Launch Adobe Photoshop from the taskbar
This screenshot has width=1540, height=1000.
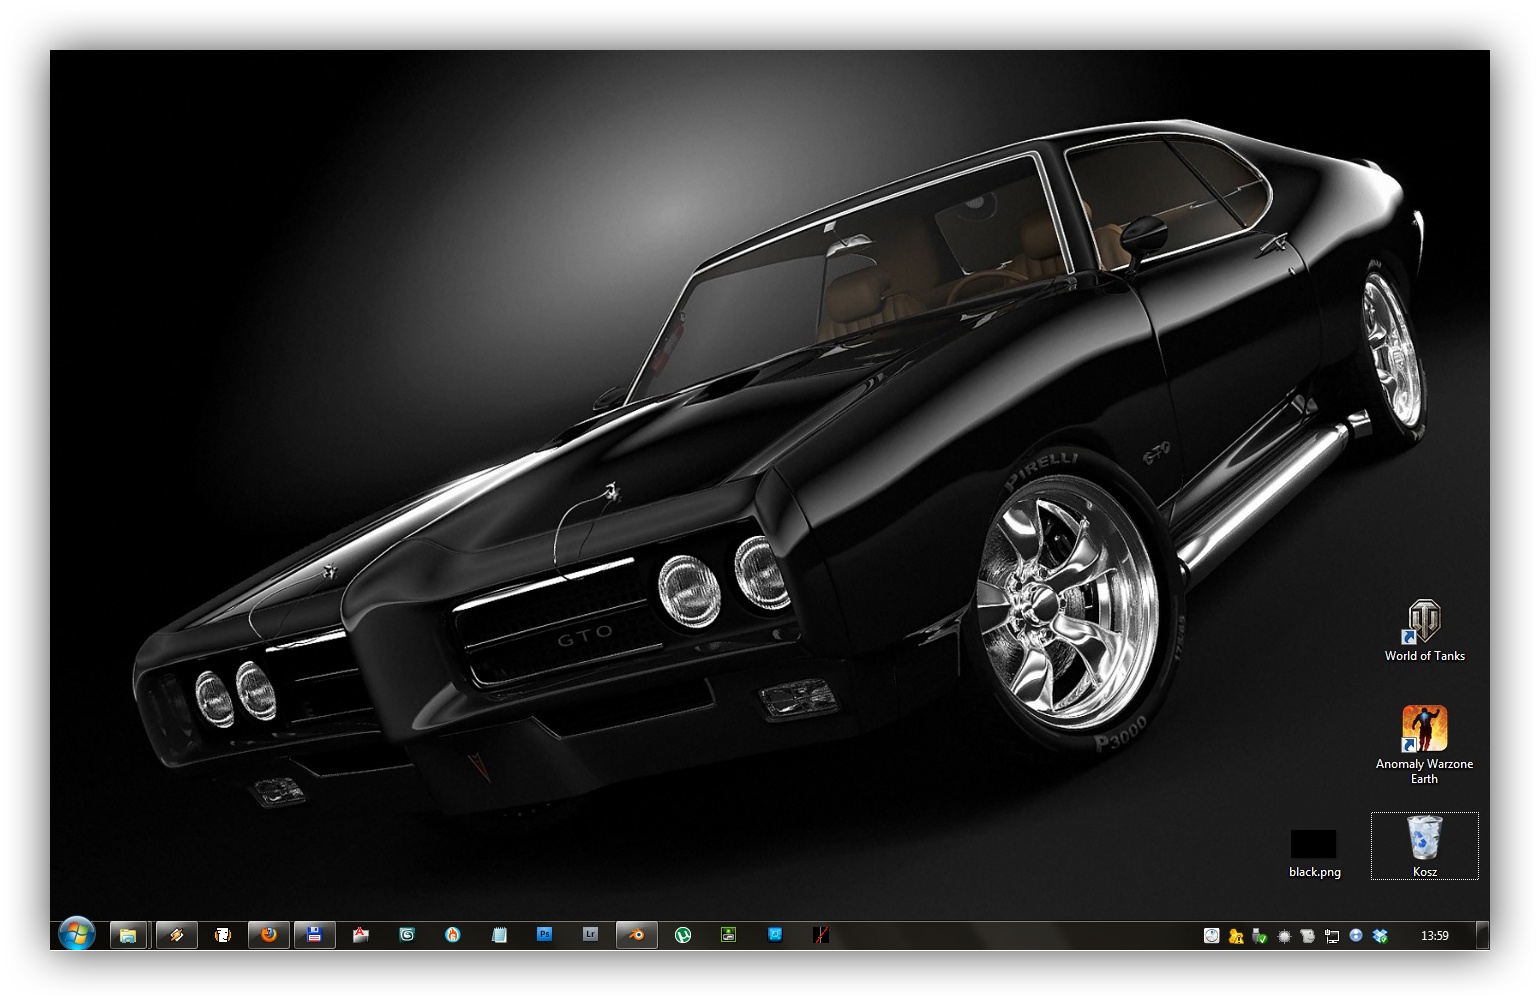click(x=544, y=935)
